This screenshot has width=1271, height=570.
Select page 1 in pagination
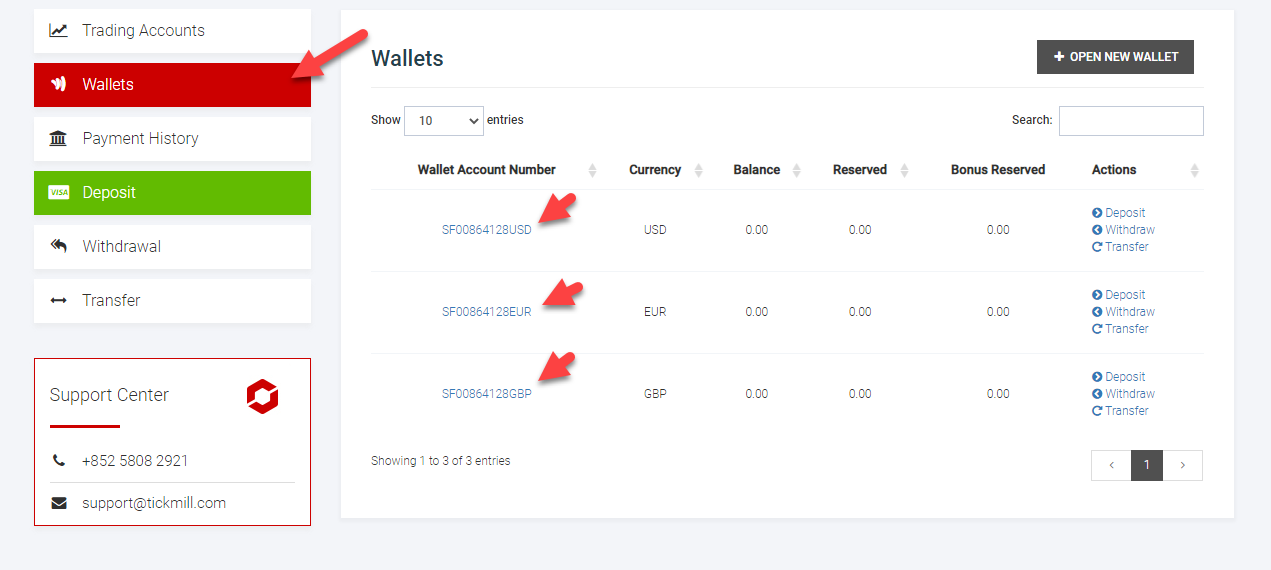(1147, 465)
